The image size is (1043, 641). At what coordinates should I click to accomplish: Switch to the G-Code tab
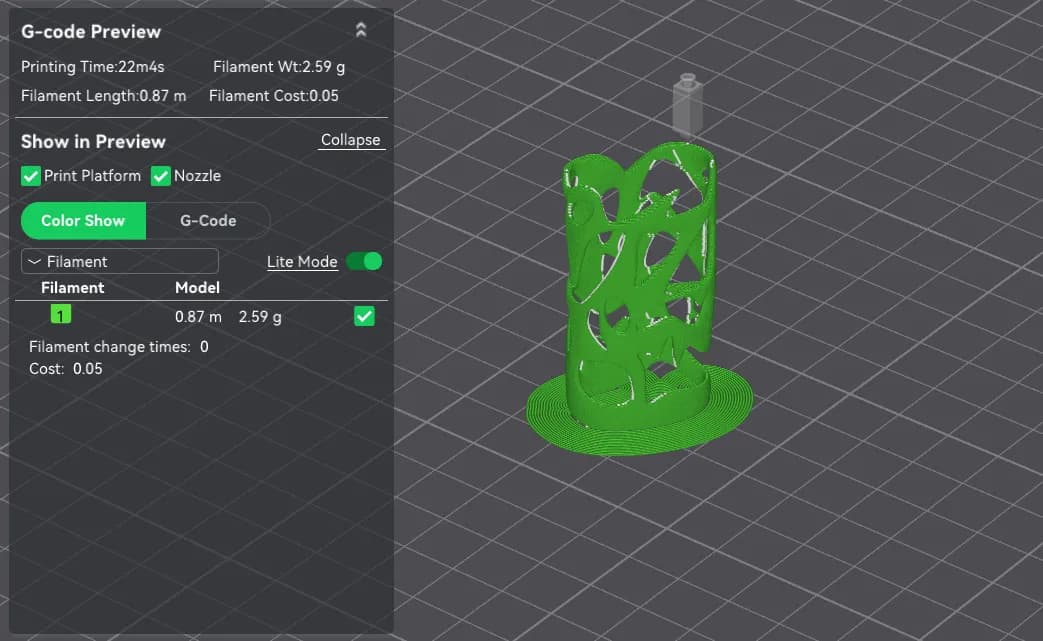pos(208,221)
